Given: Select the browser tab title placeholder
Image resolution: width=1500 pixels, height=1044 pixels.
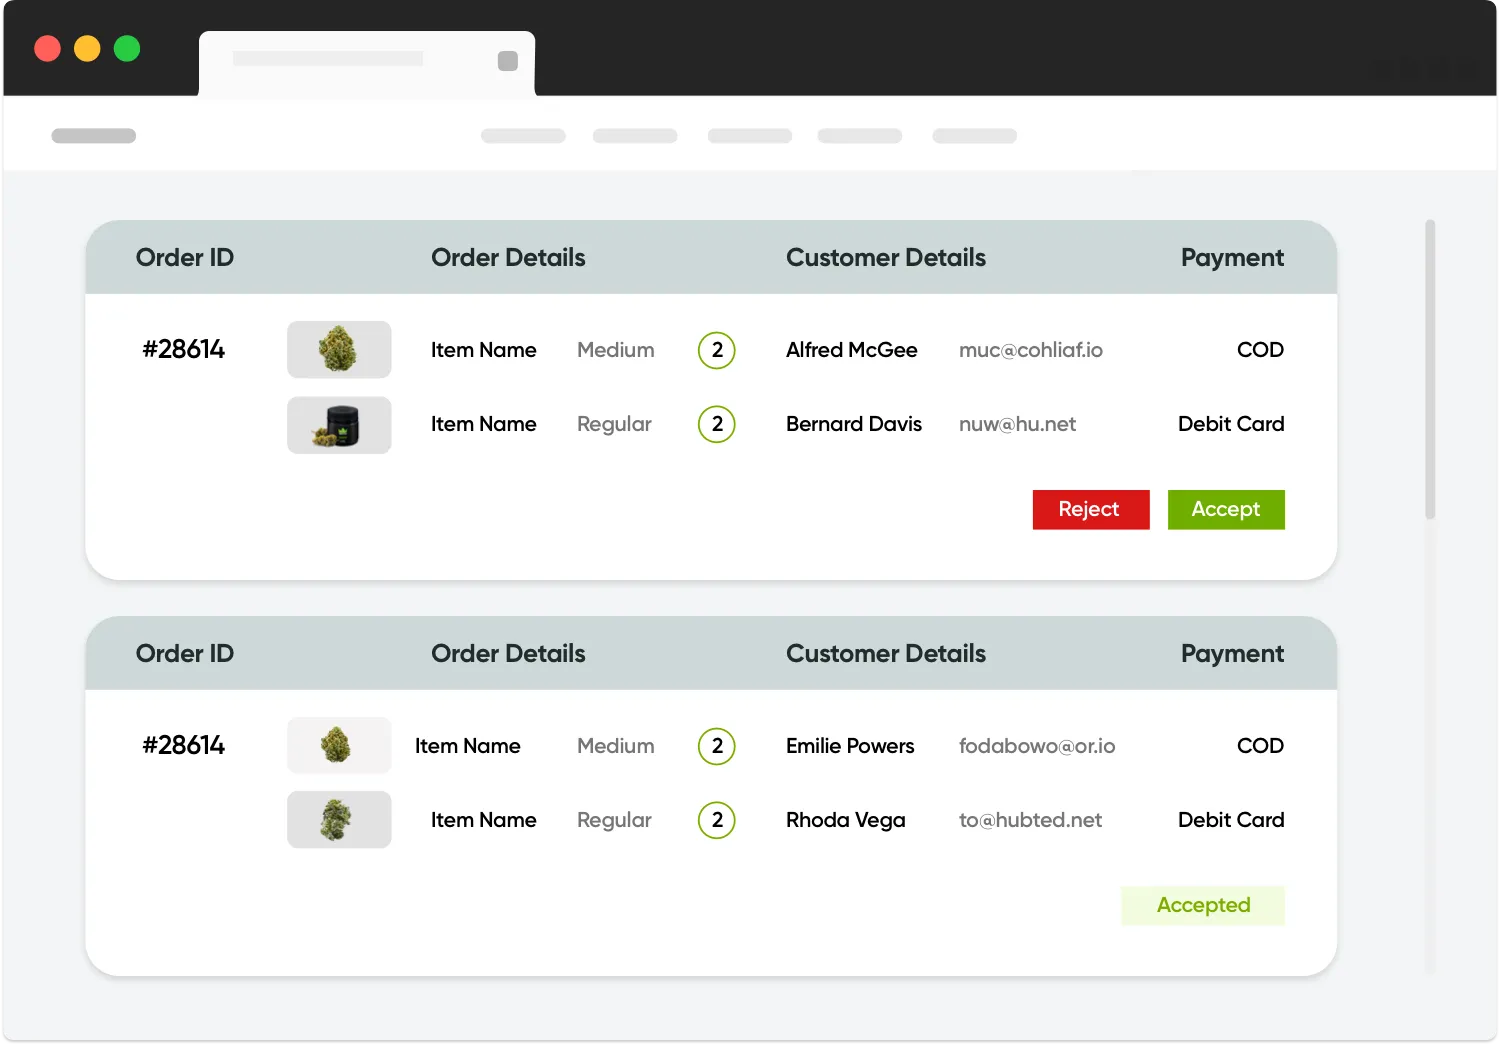Looking at the screenshot, I should [328, 59].
